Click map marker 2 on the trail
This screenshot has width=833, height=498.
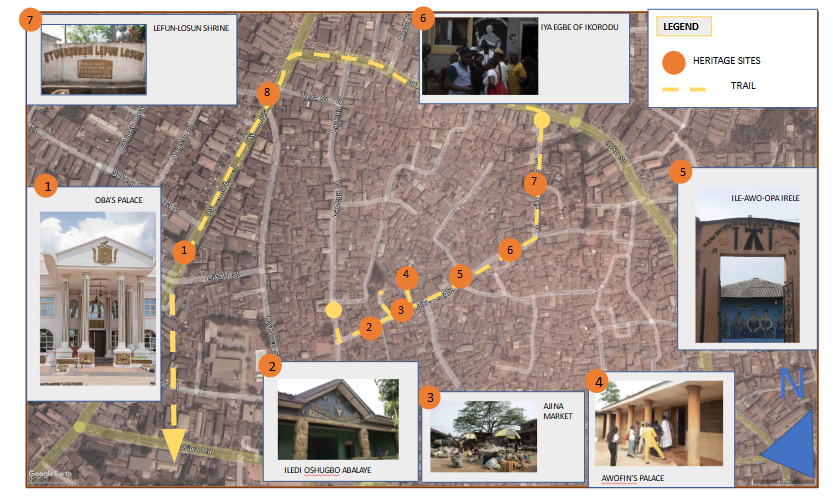pyautogui.click(x=370, y=327)
